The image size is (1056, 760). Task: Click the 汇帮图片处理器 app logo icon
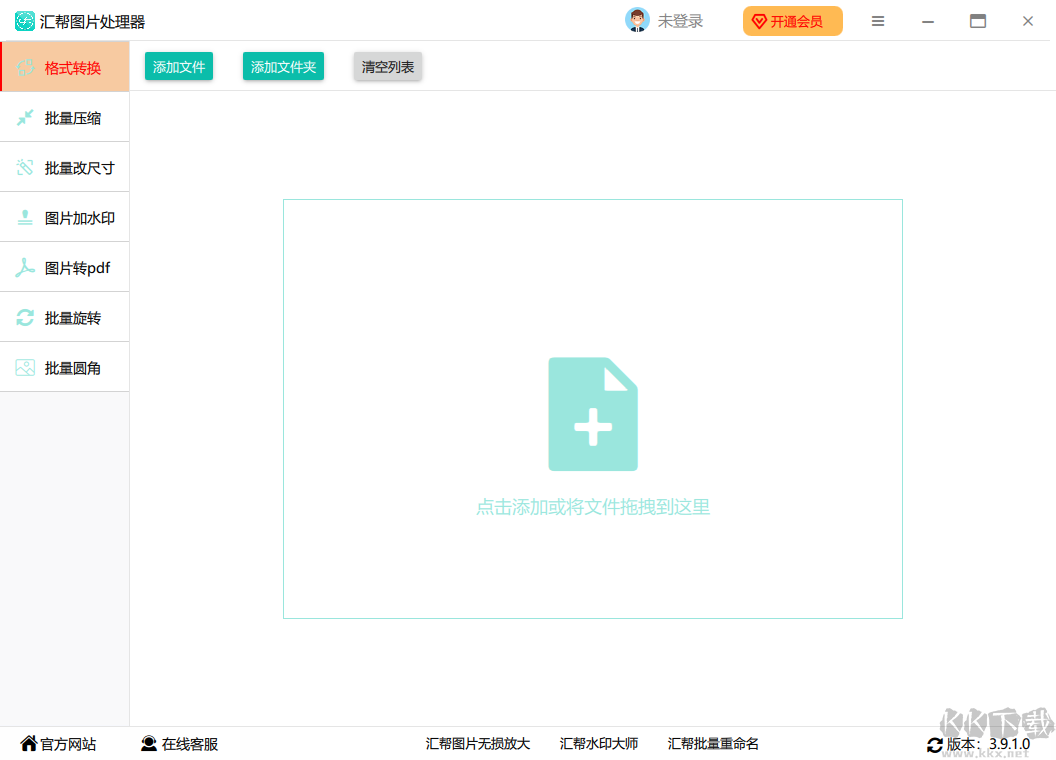tap(25, 22)
